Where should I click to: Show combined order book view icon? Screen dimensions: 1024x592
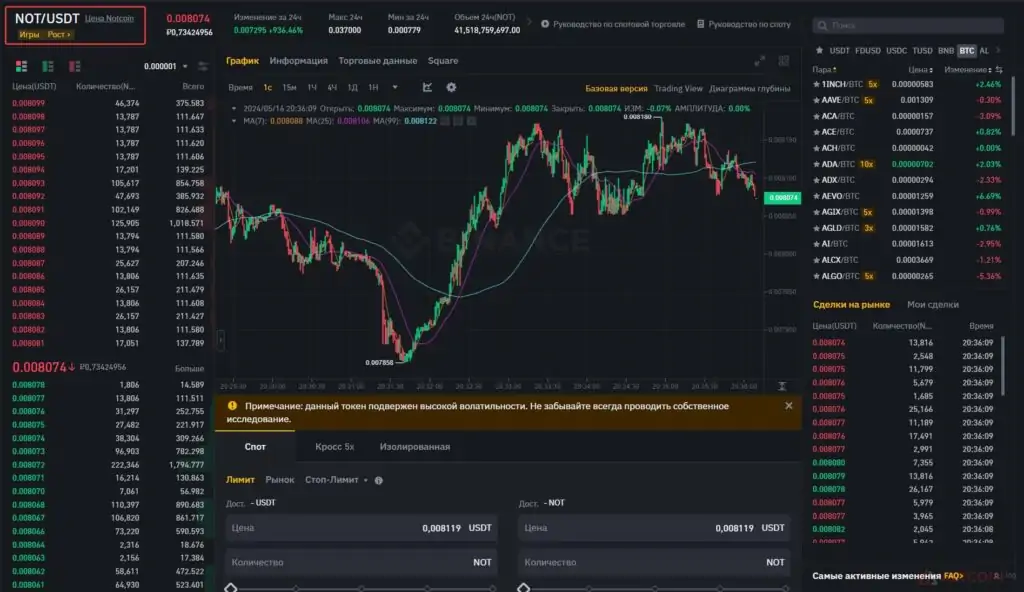click(x=22, y=66)
